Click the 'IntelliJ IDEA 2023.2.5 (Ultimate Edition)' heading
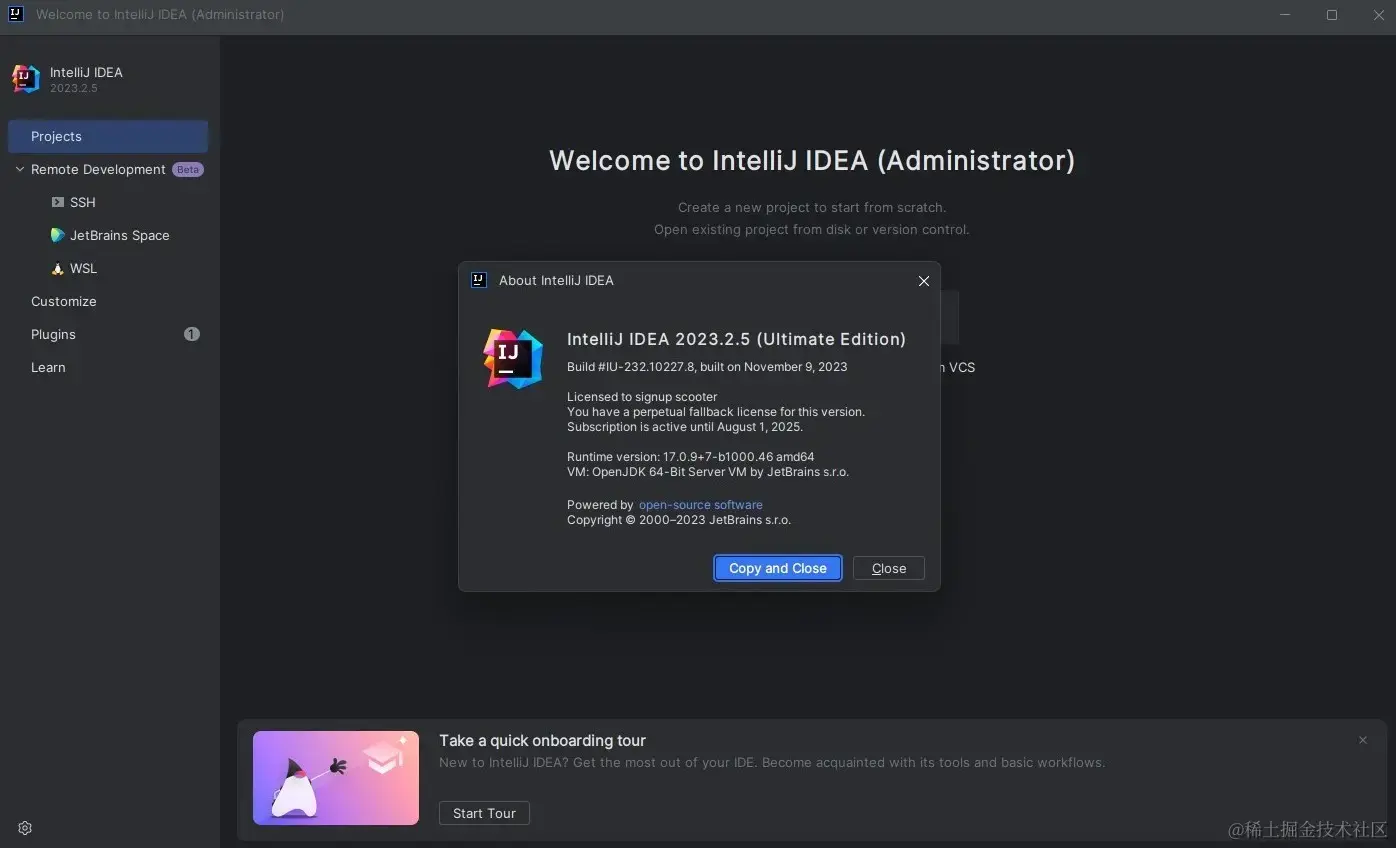 736,339
